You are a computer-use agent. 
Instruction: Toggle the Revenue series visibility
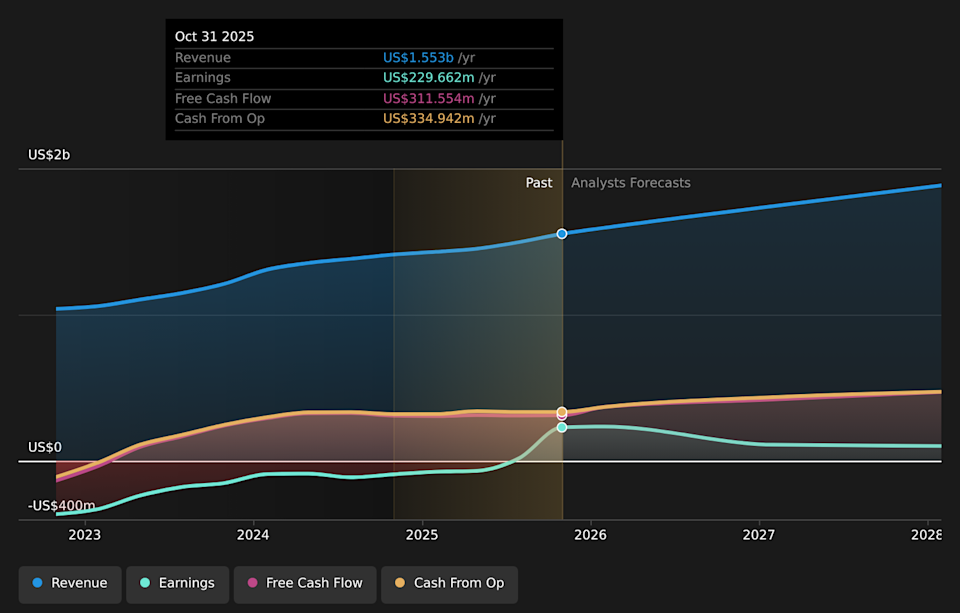point(69,583)
